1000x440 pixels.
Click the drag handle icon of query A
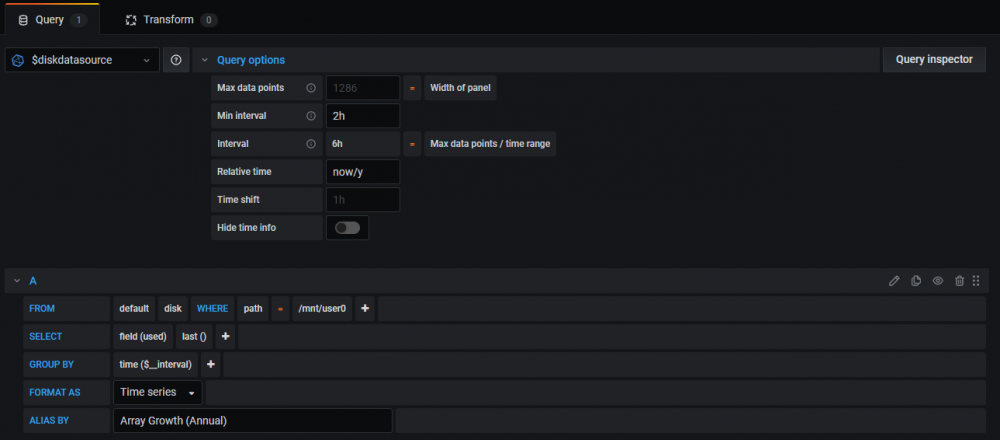click(x=976, y=281)
